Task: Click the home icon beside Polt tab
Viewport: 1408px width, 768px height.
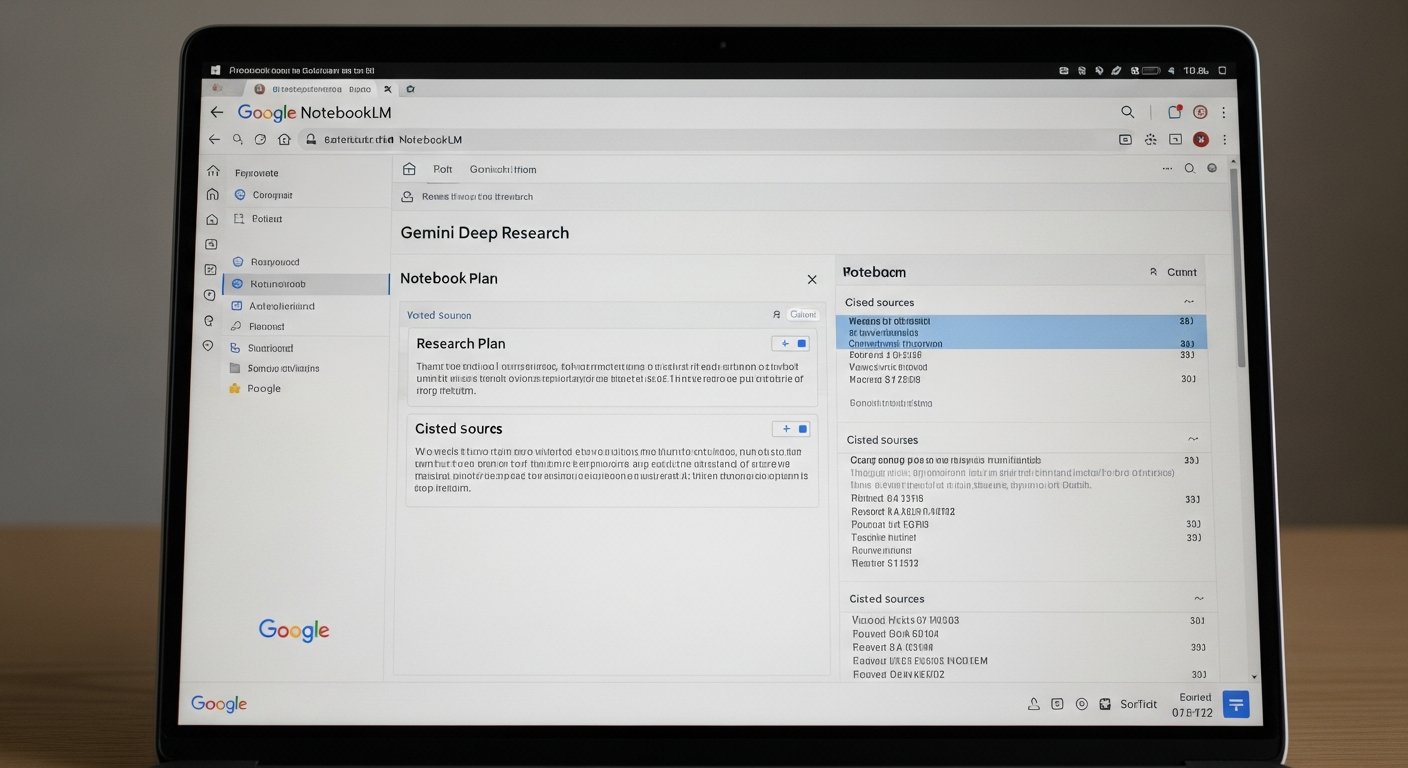Action: [x=409, y=170]
